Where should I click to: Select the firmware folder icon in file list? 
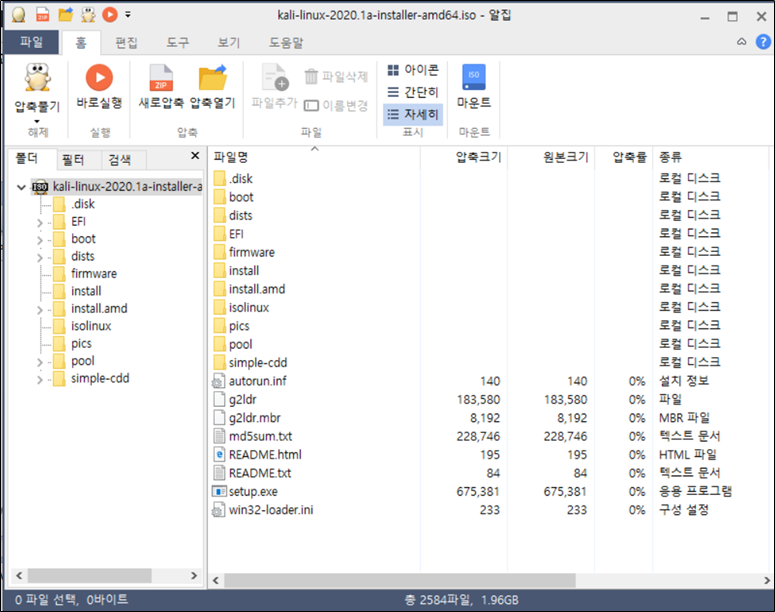pos(219,252)
